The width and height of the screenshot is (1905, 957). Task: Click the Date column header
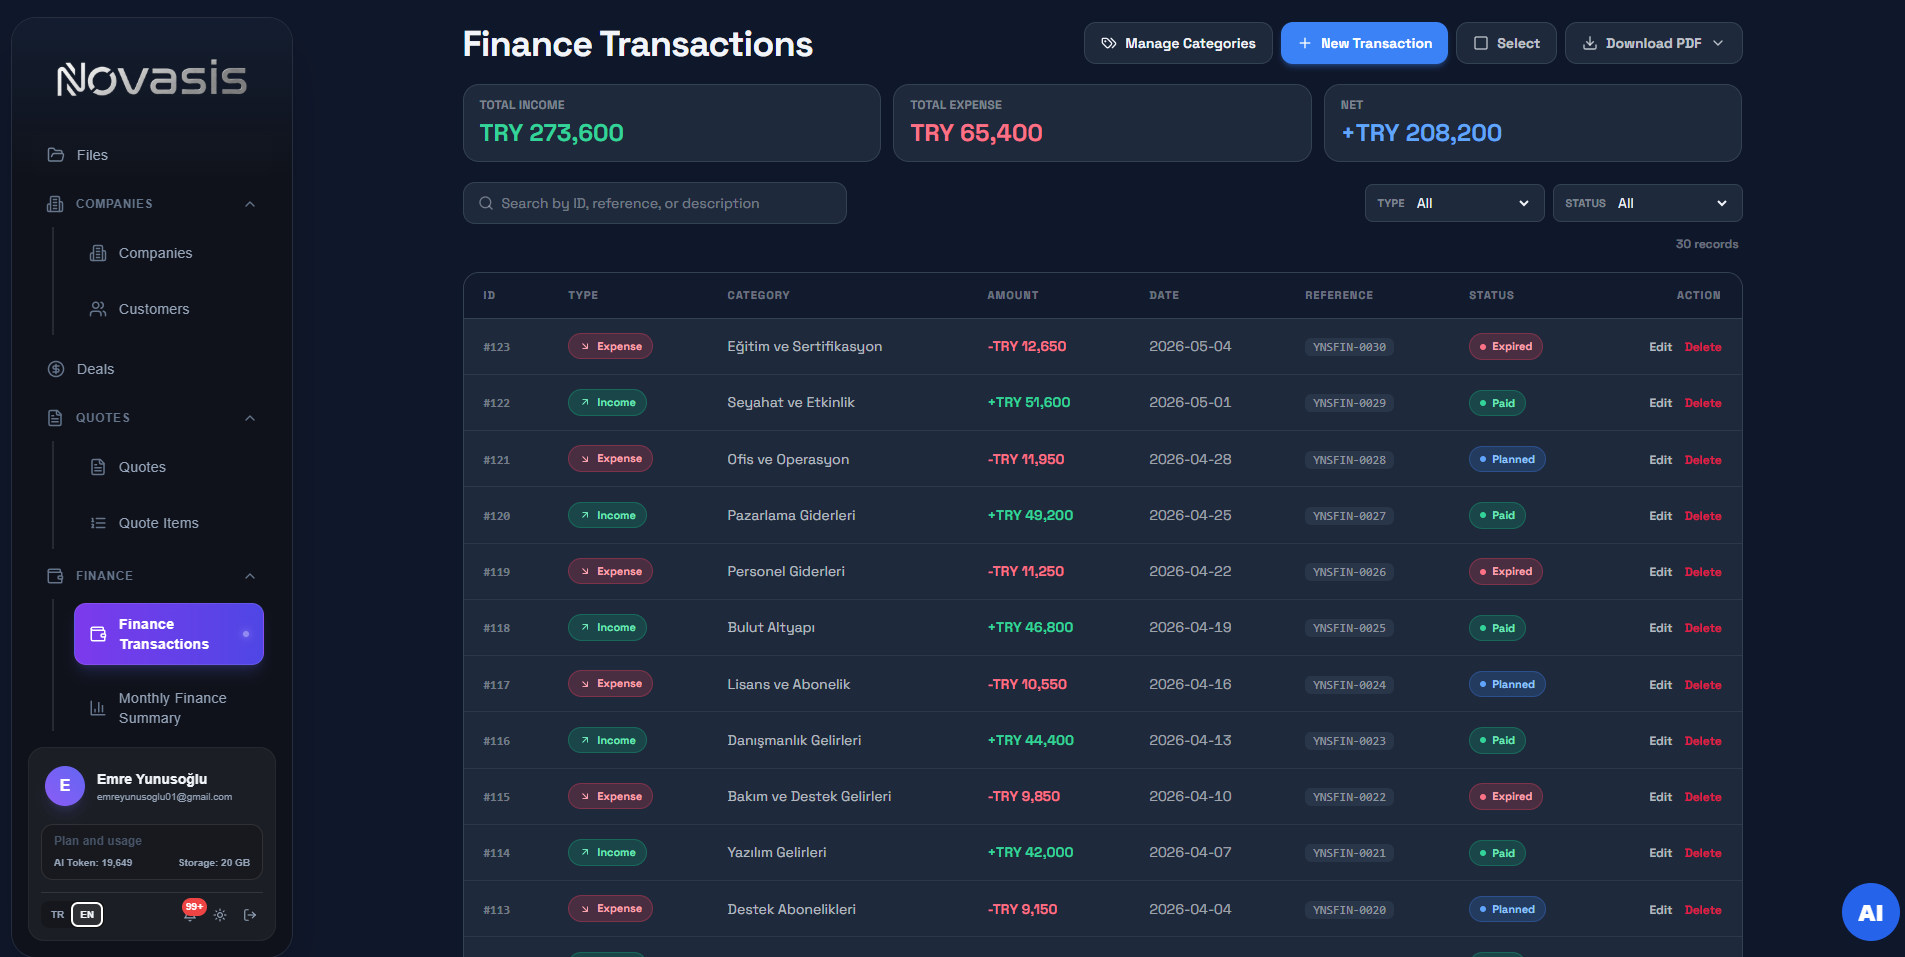tap(1164, 295)
